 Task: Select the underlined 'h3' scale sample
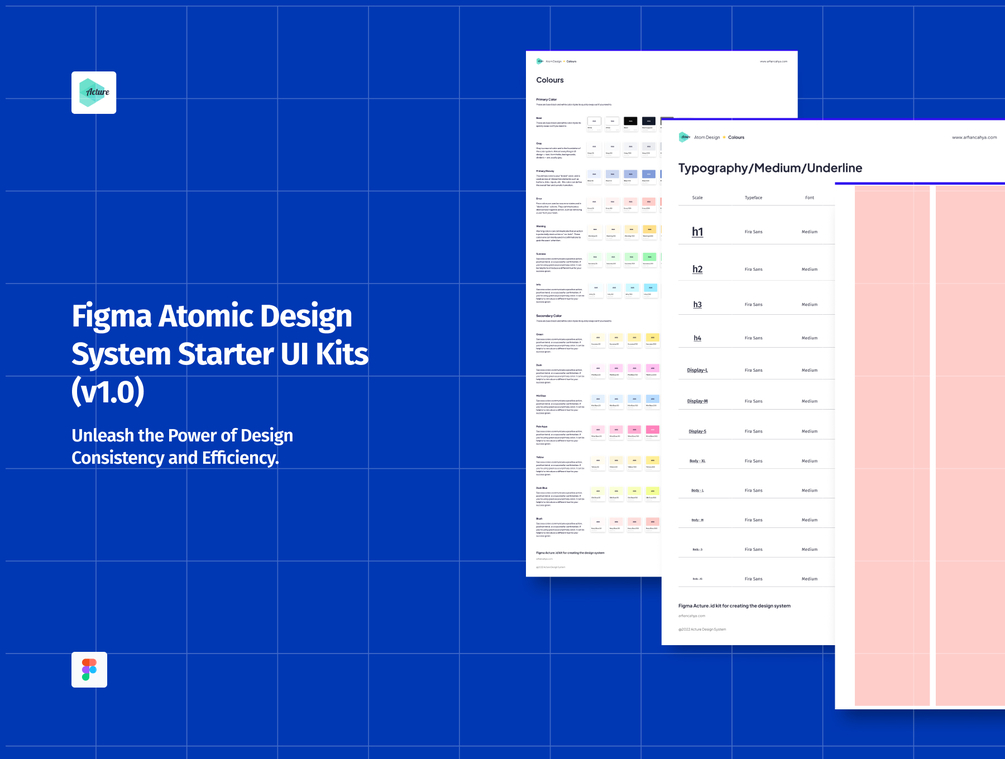click(x=697, y=304)
